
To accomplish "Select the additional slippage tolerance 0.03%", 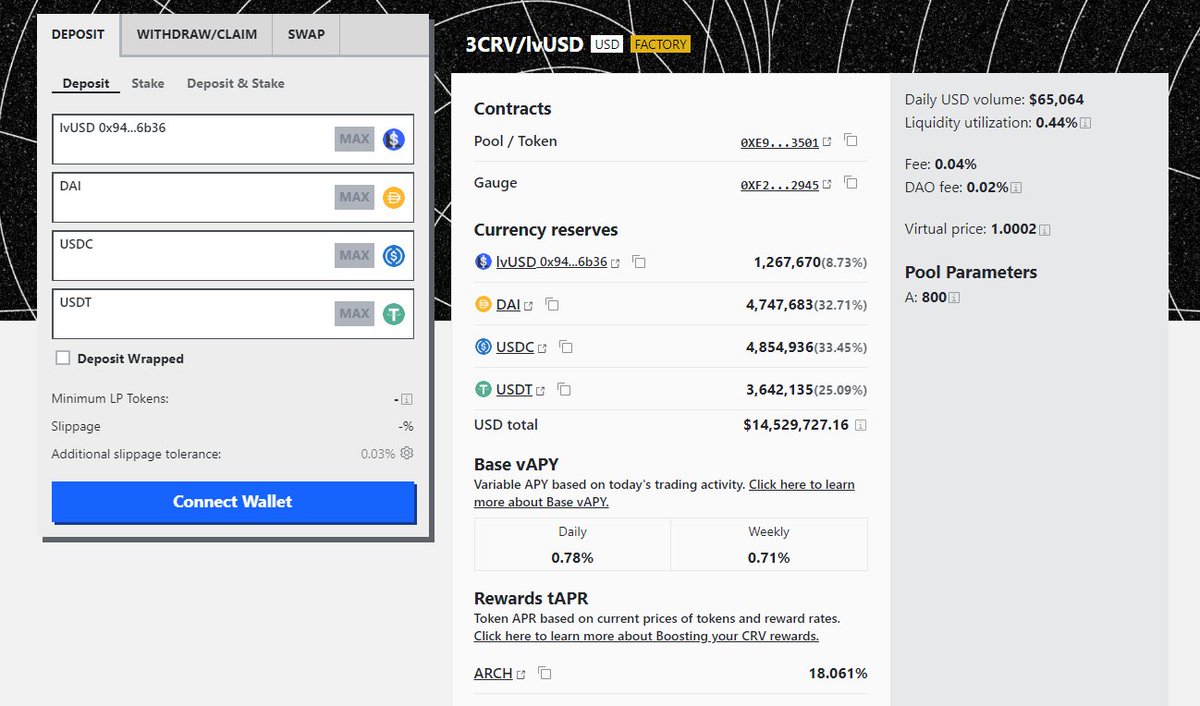I will (x=378, y=454).
